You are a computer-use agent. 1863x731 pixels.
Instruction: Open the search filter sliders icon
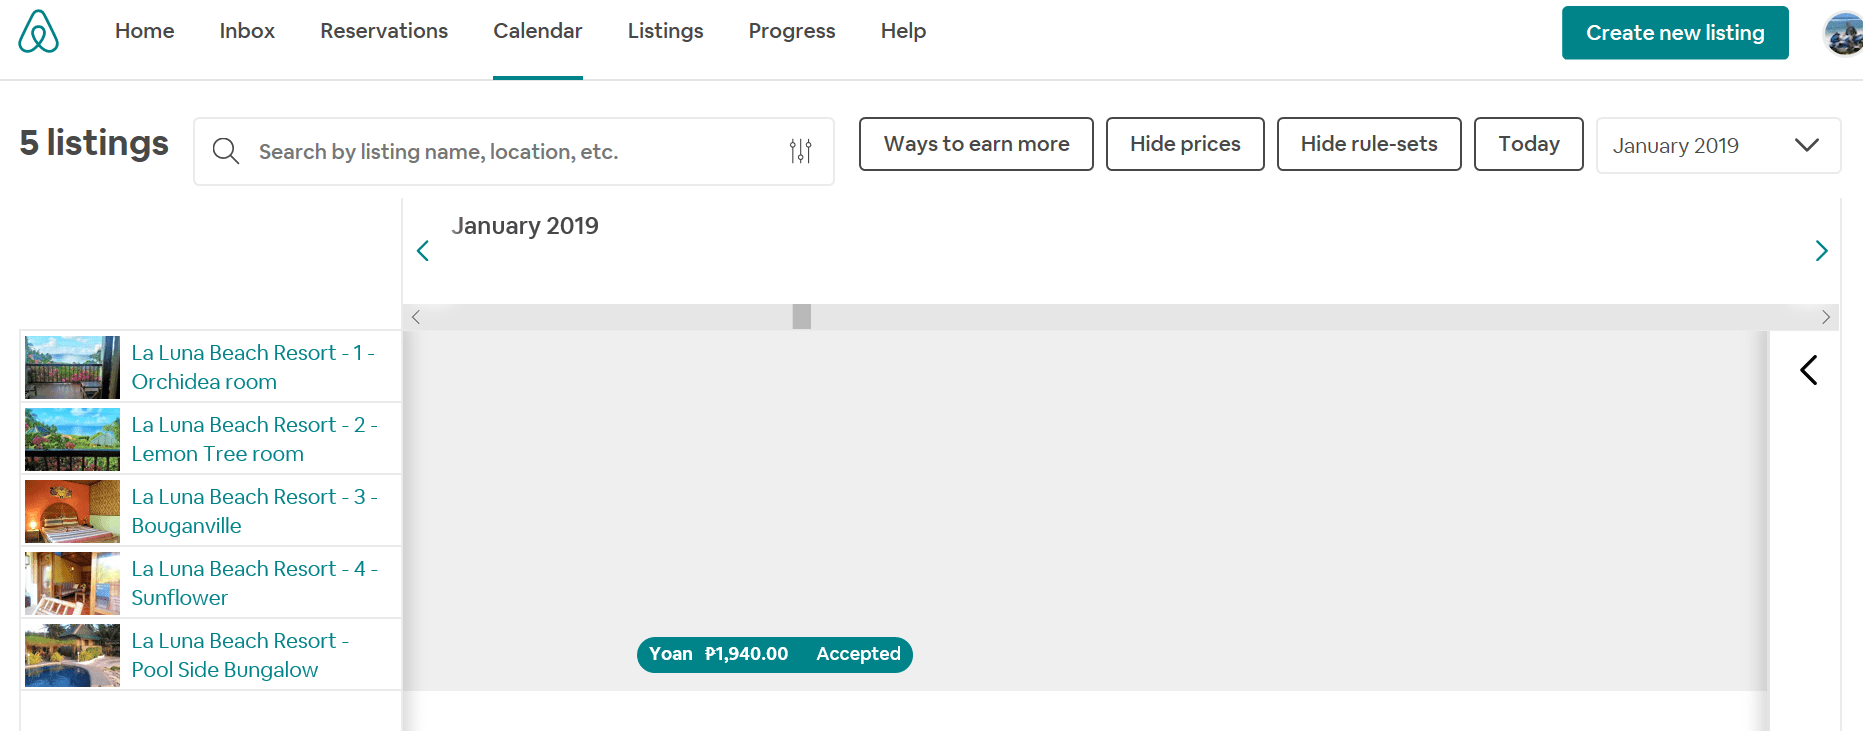pyautogui.click(x=800, y=151)
